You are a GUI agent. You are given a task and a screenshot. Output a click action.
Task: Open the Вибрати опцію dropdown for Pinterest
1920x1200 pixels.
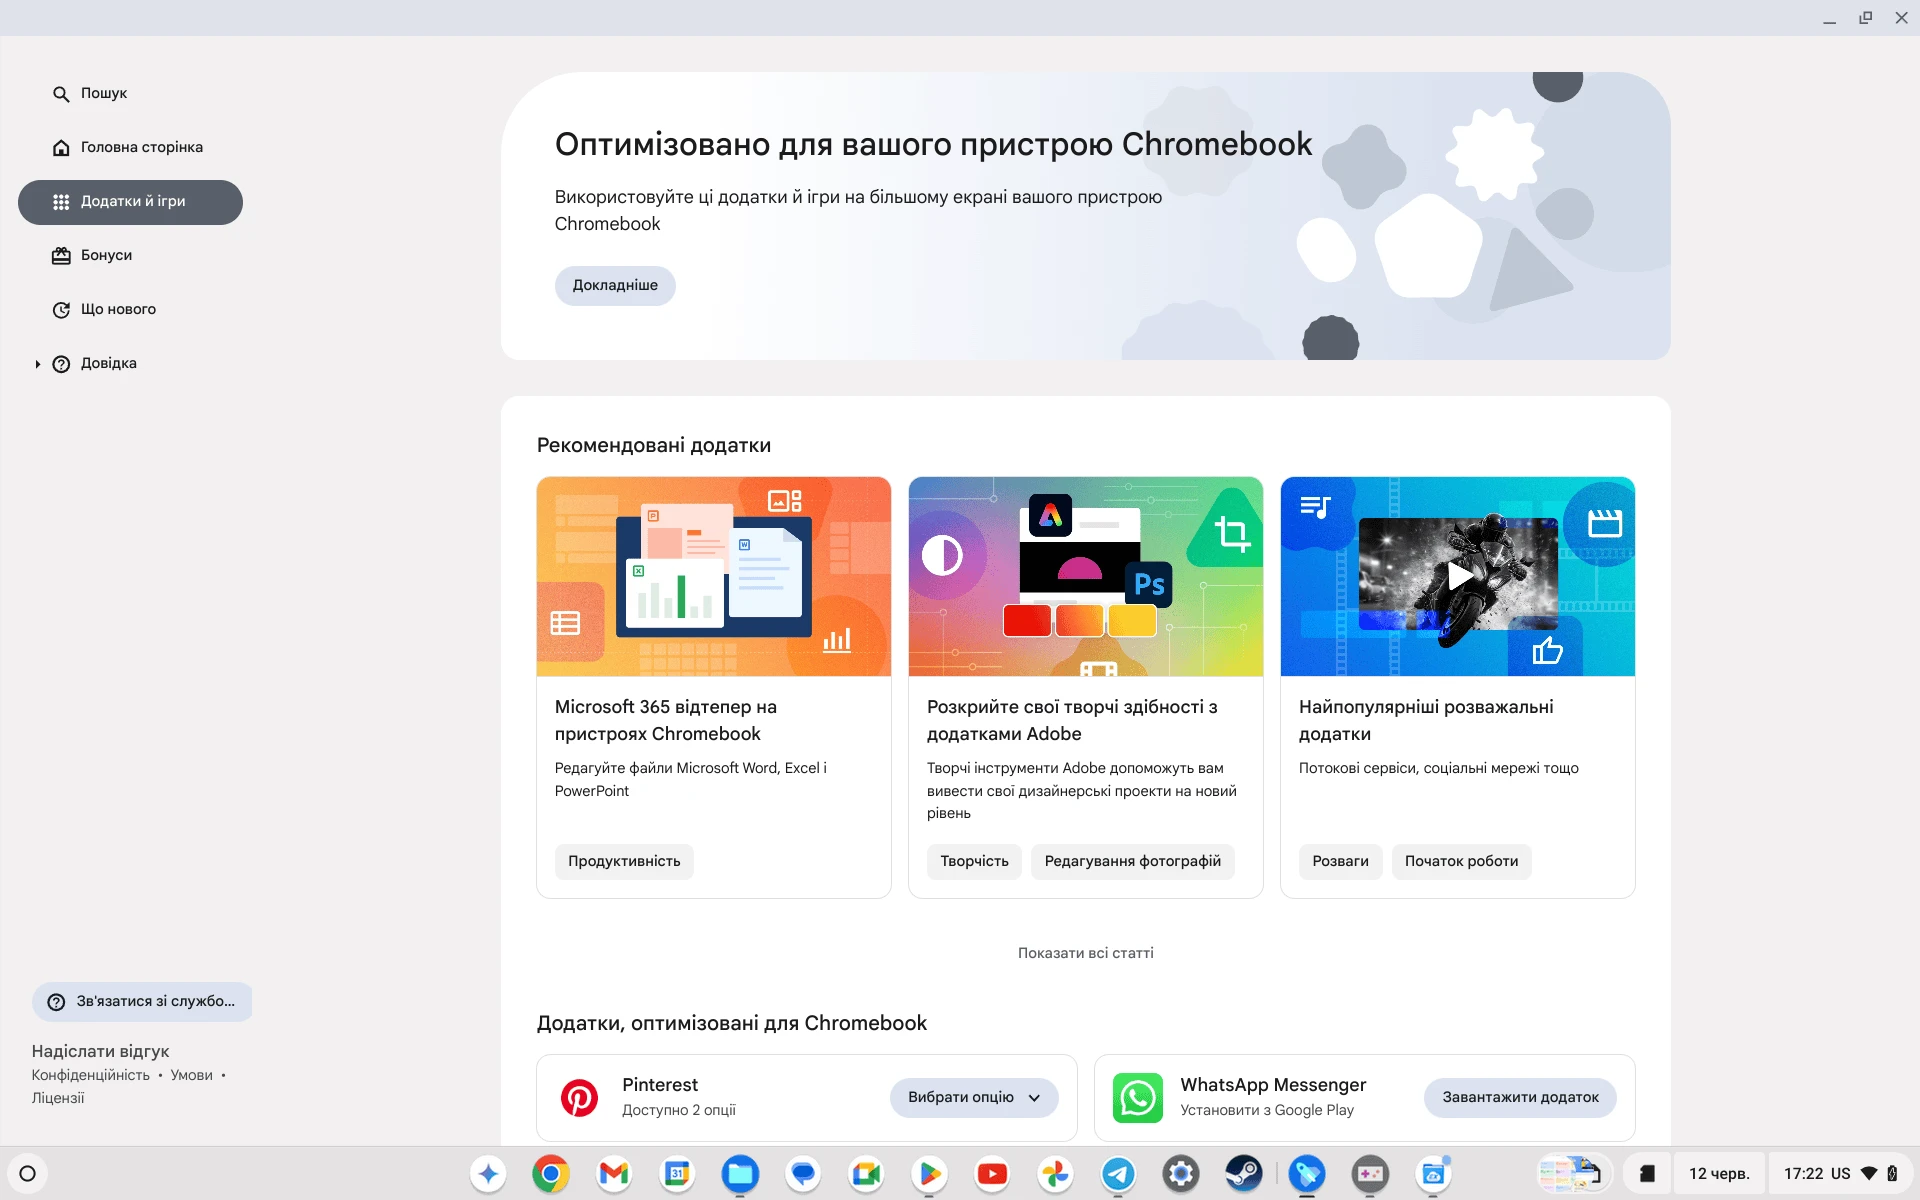pos(974,1098)
